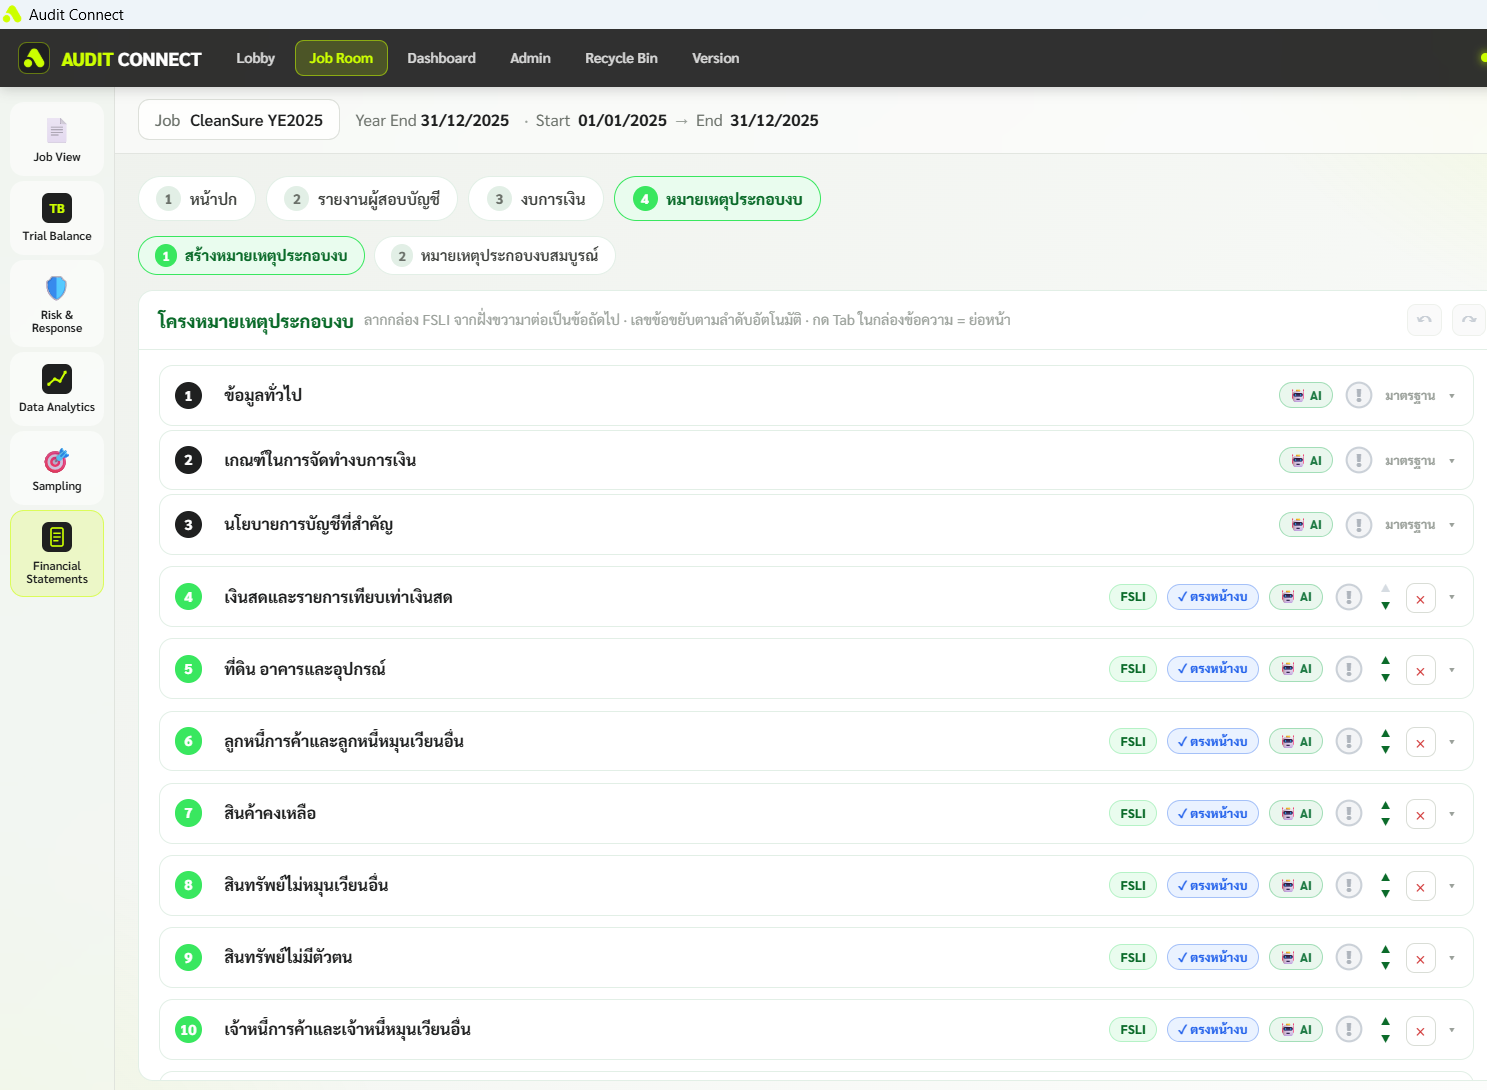The image size is (1487, 1090).
Task: Click the exclamation icon for ลูกหนี้การค้าและลูกหนี้หมุนเวียนอื่น
Action: pos(1349,741)
